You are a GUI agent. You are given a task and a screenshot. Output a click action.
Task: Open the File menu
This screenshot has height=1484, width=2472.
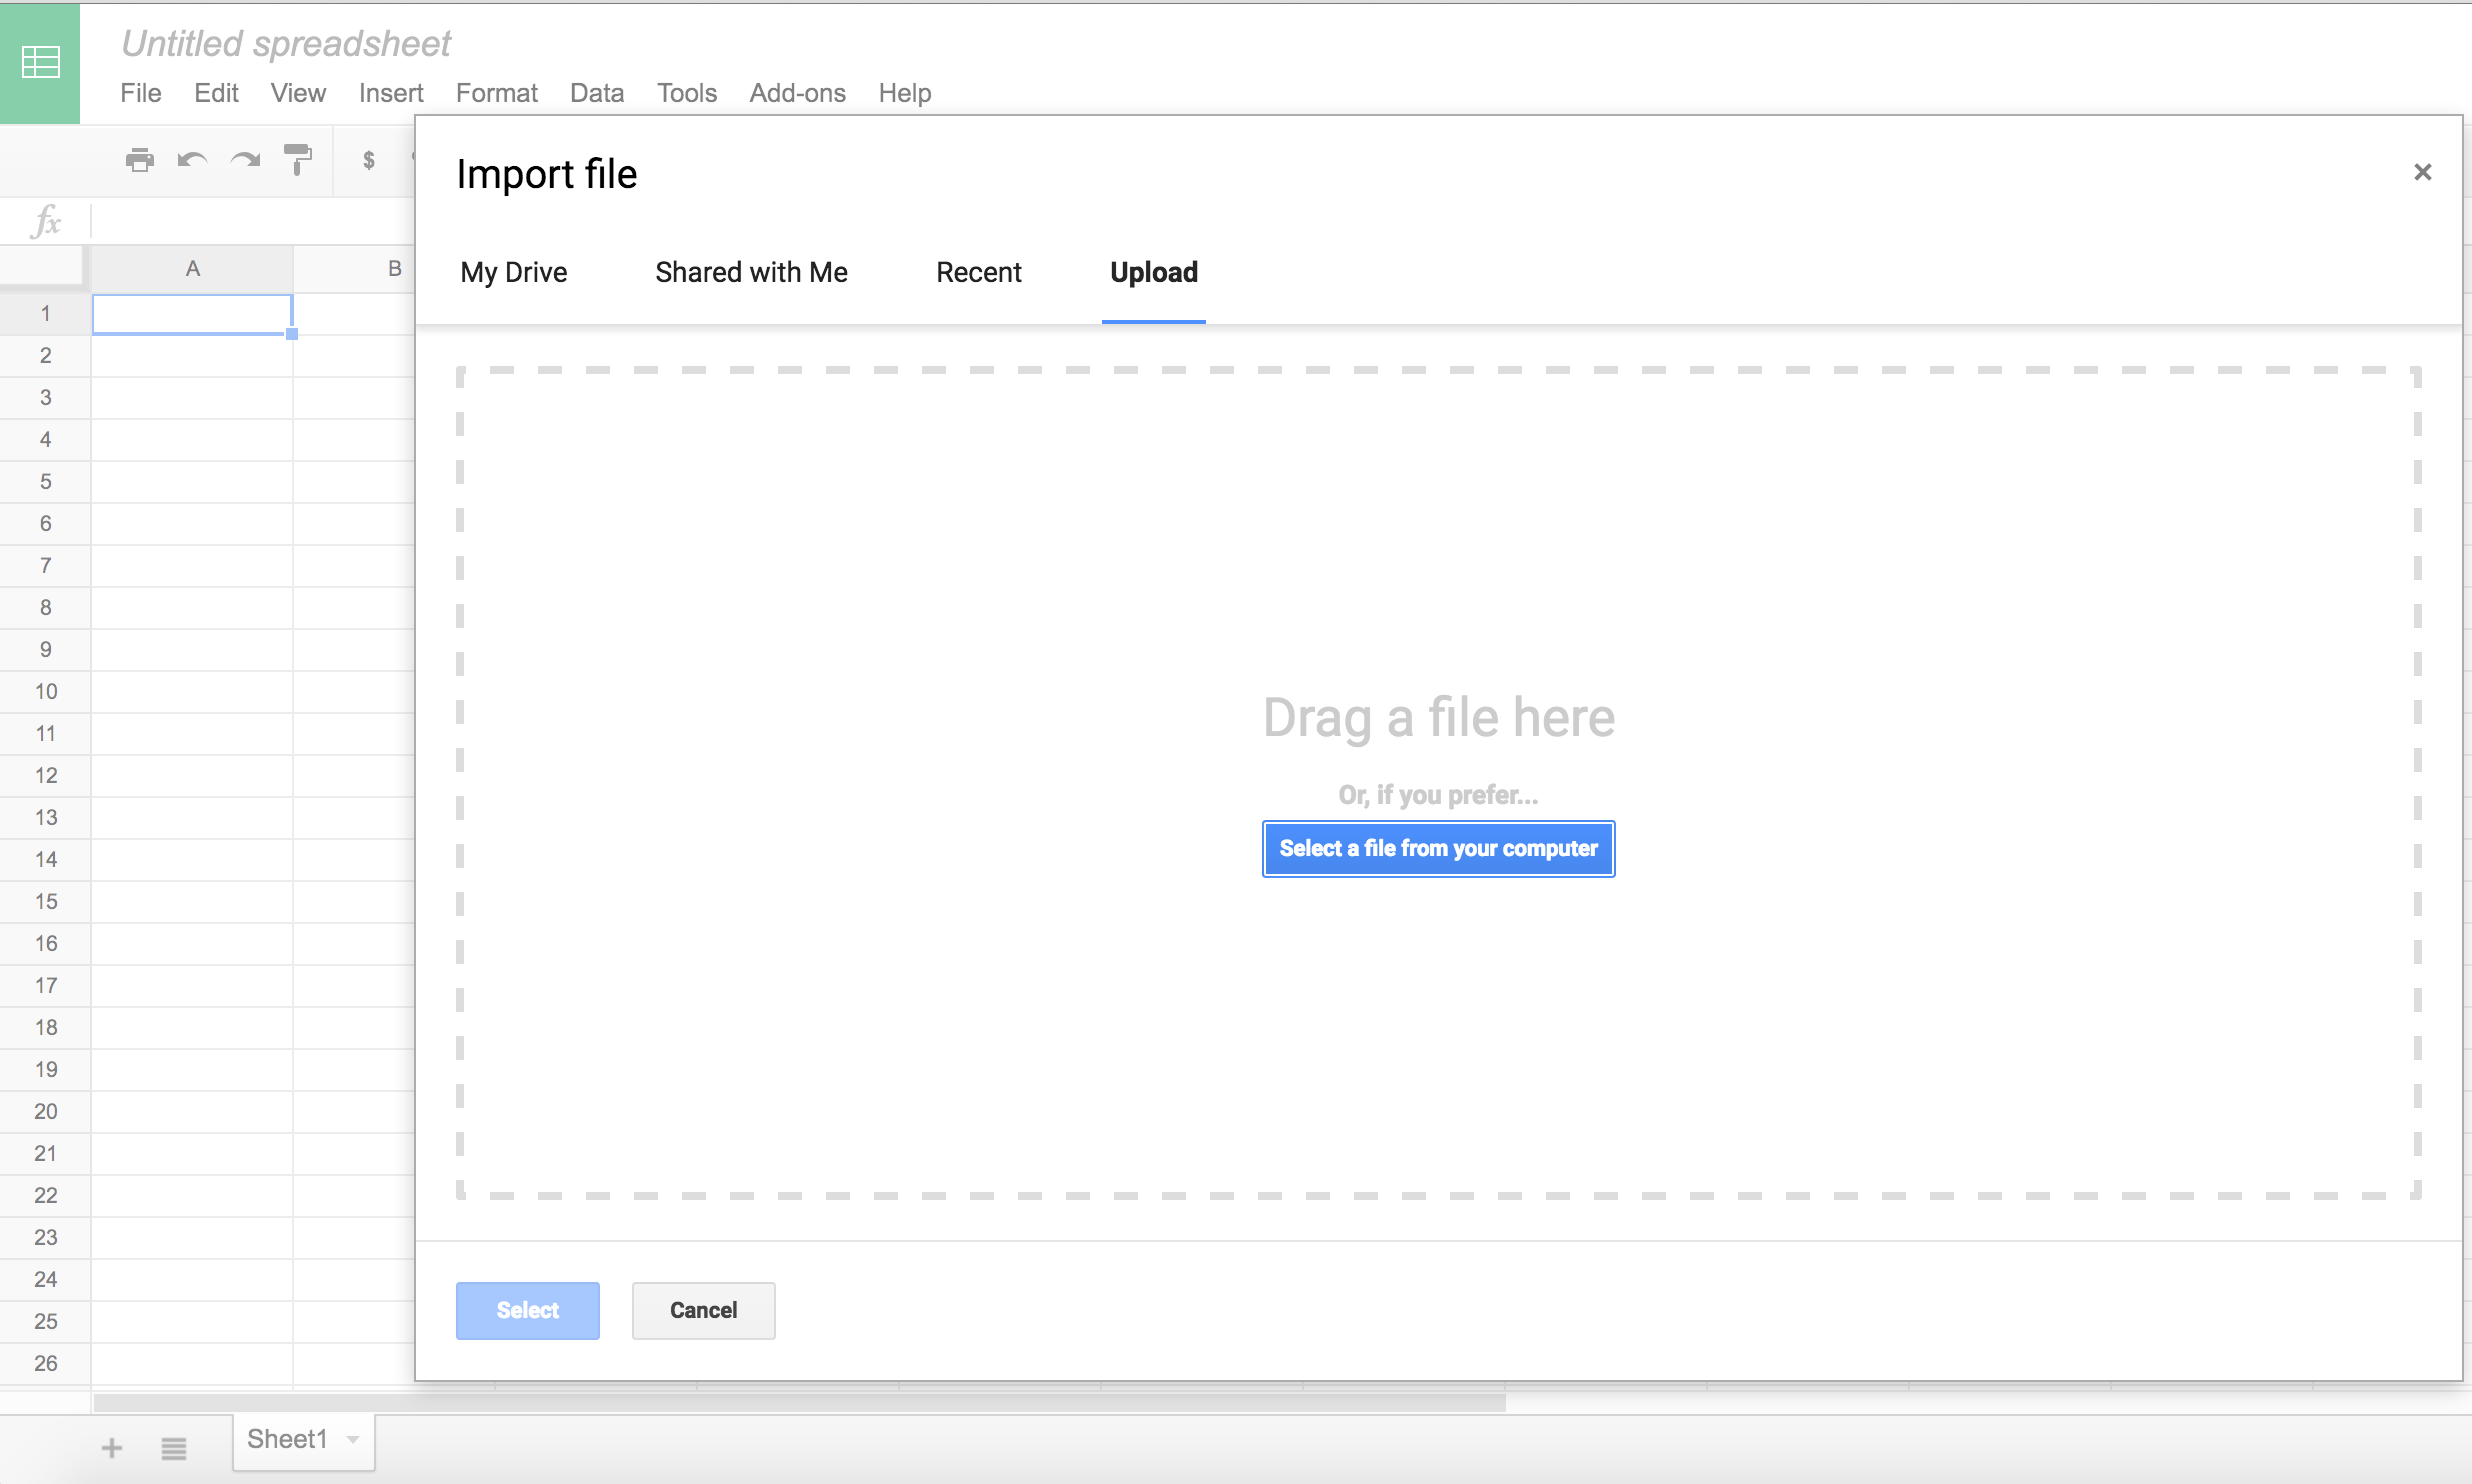pyautogui.click(x=141, y=93)
